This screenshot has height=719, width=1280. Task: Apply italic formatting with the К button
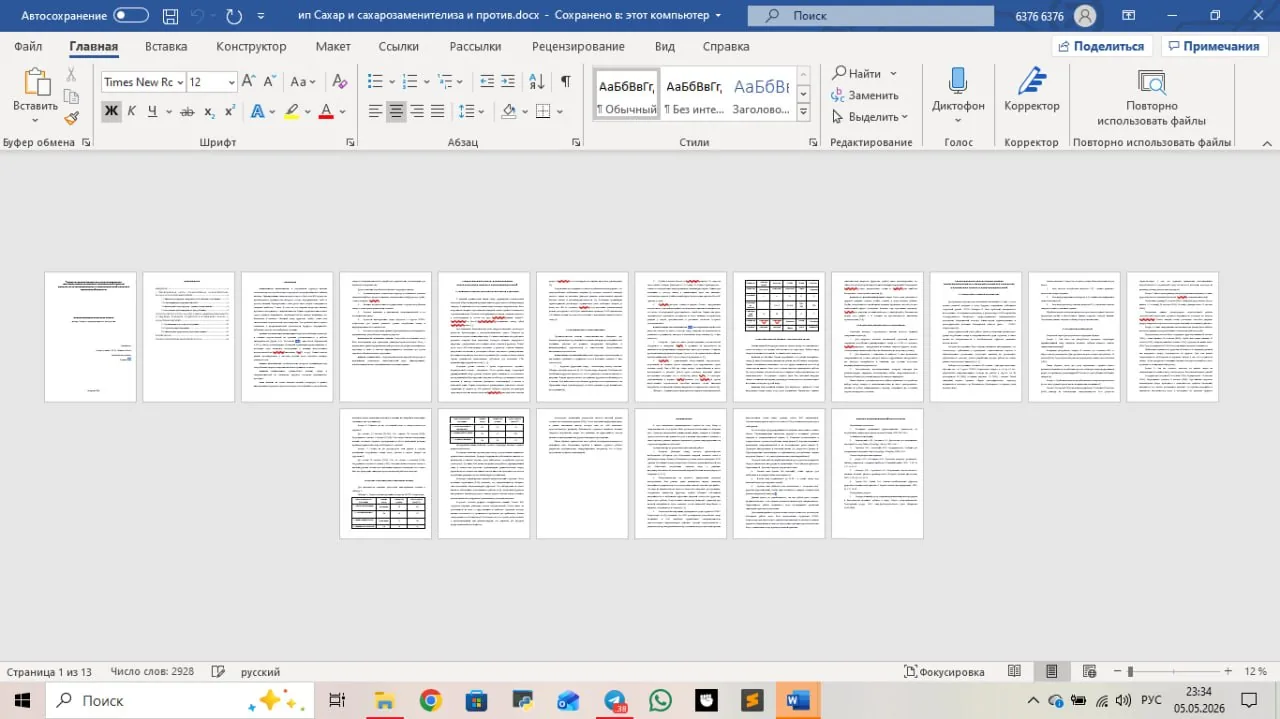[132, 111]
